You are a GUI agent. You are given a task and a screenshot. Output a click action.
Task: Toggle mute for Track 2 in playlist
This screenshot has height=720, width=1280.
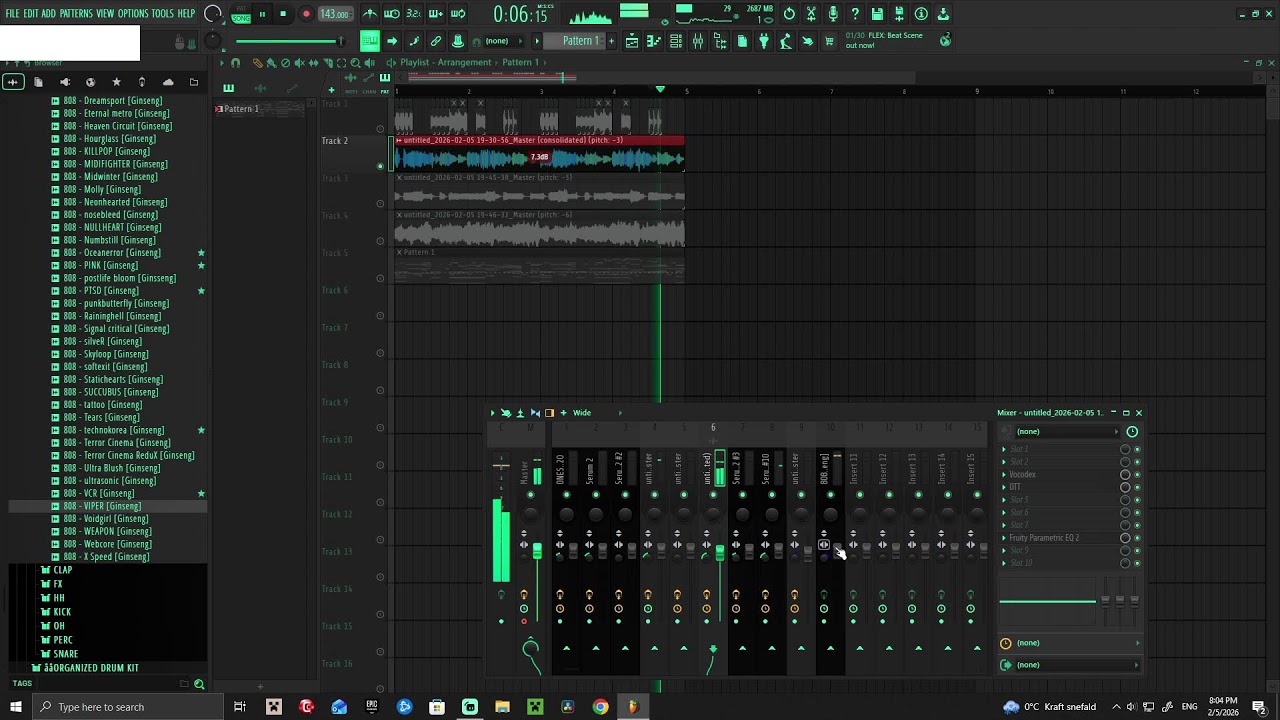380,166
